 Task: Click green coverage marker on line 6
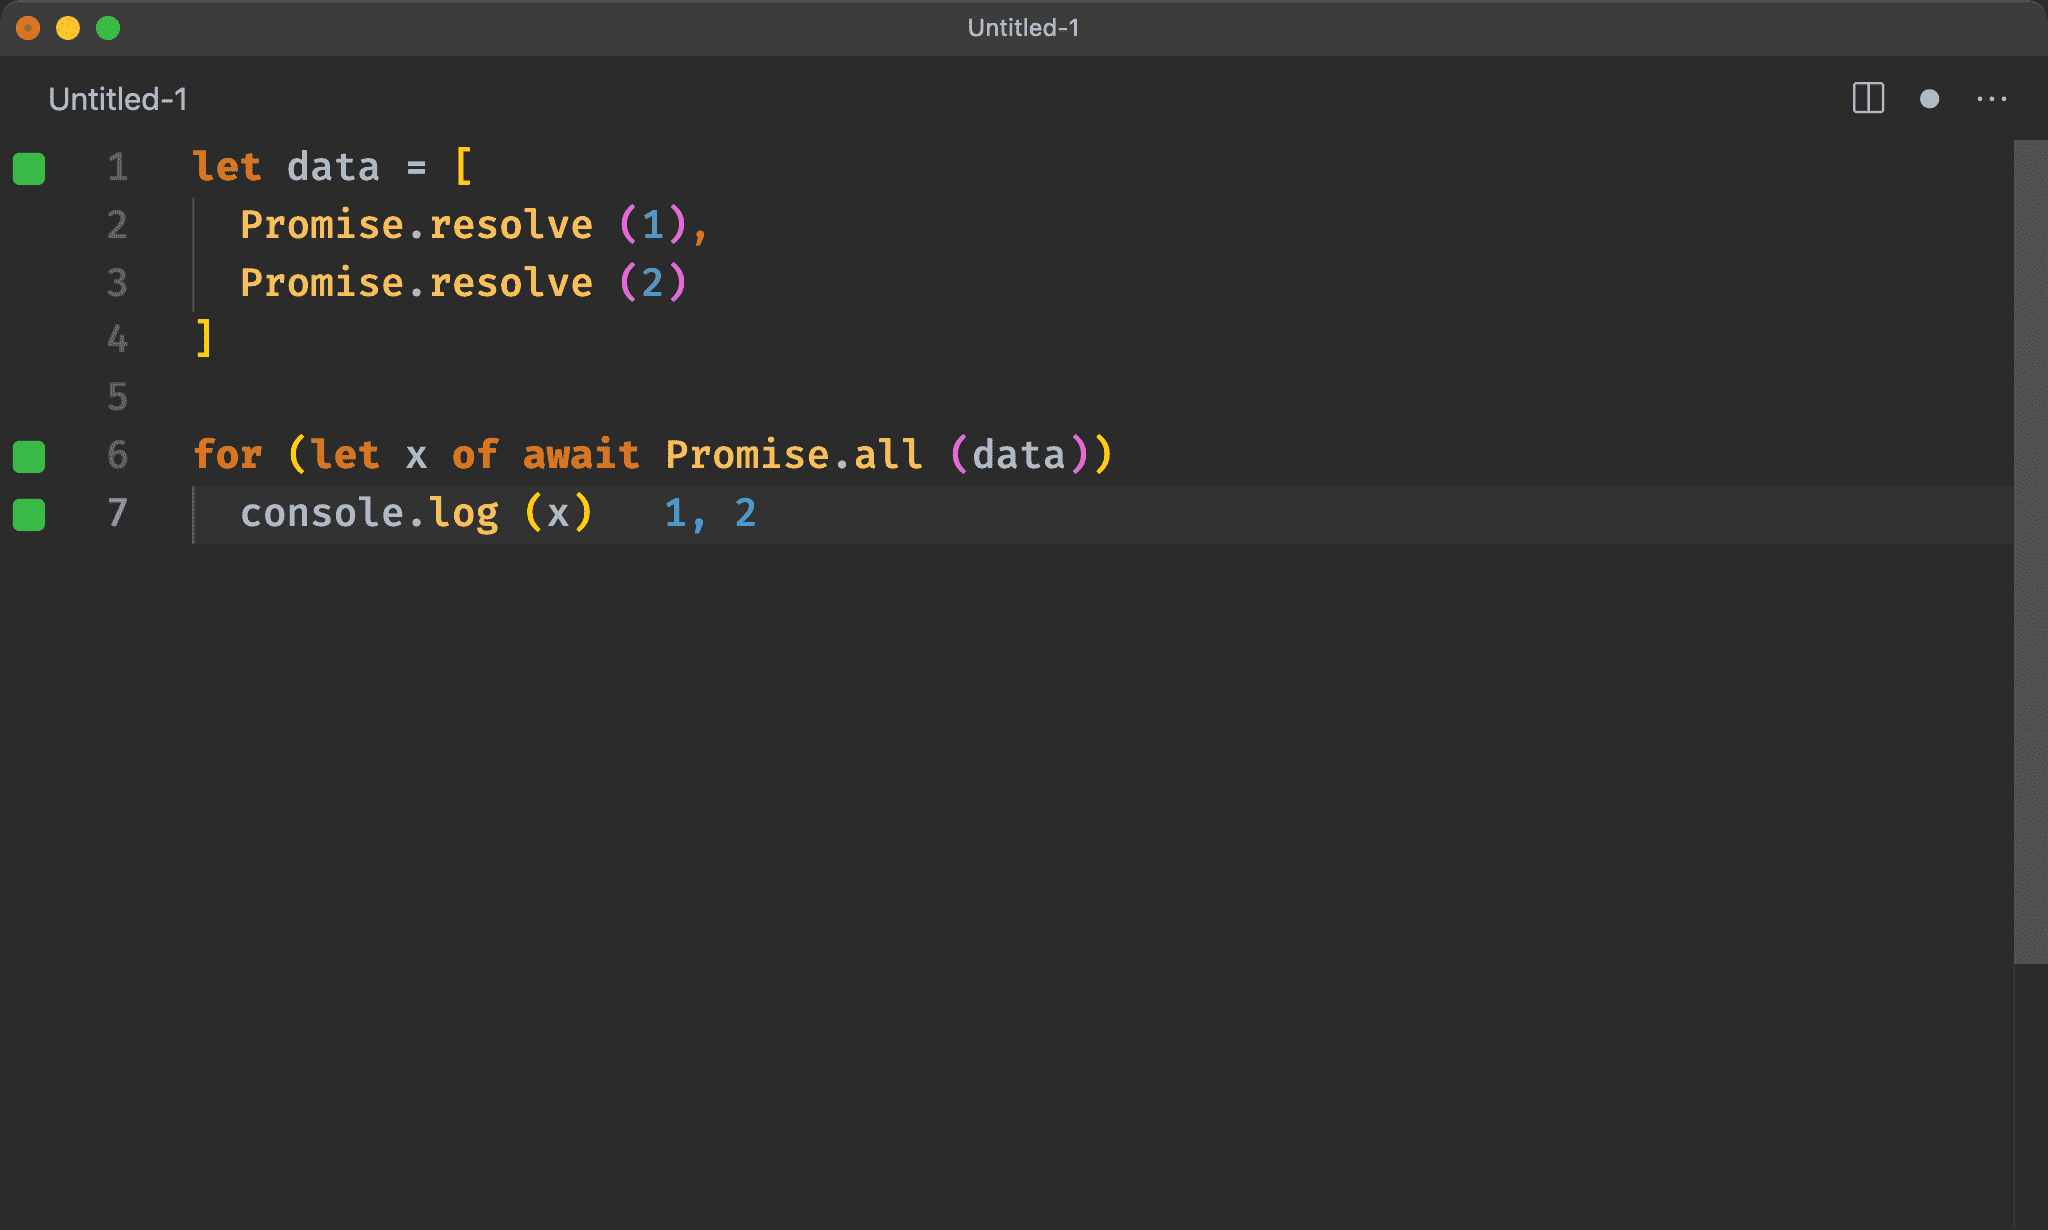29,456
